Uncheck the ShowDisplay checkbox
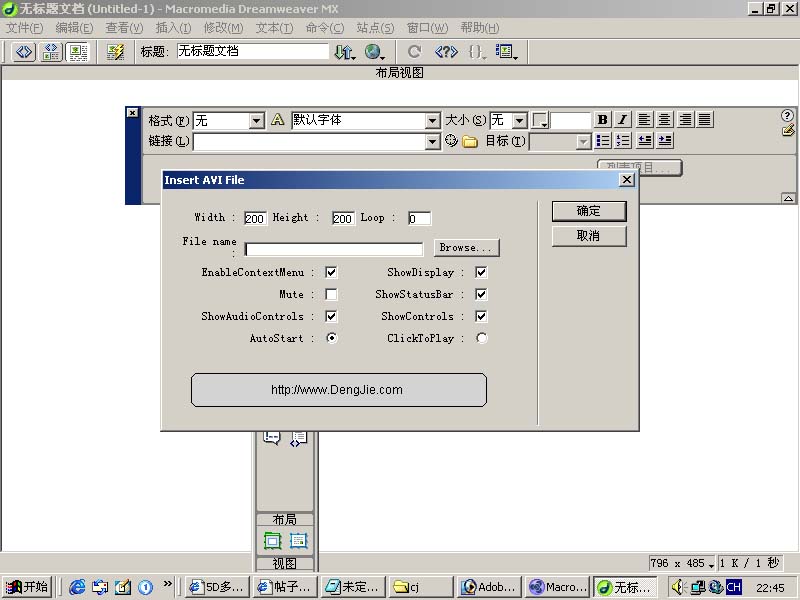Screen dimensions: 800x600 [x=481, y=272]
